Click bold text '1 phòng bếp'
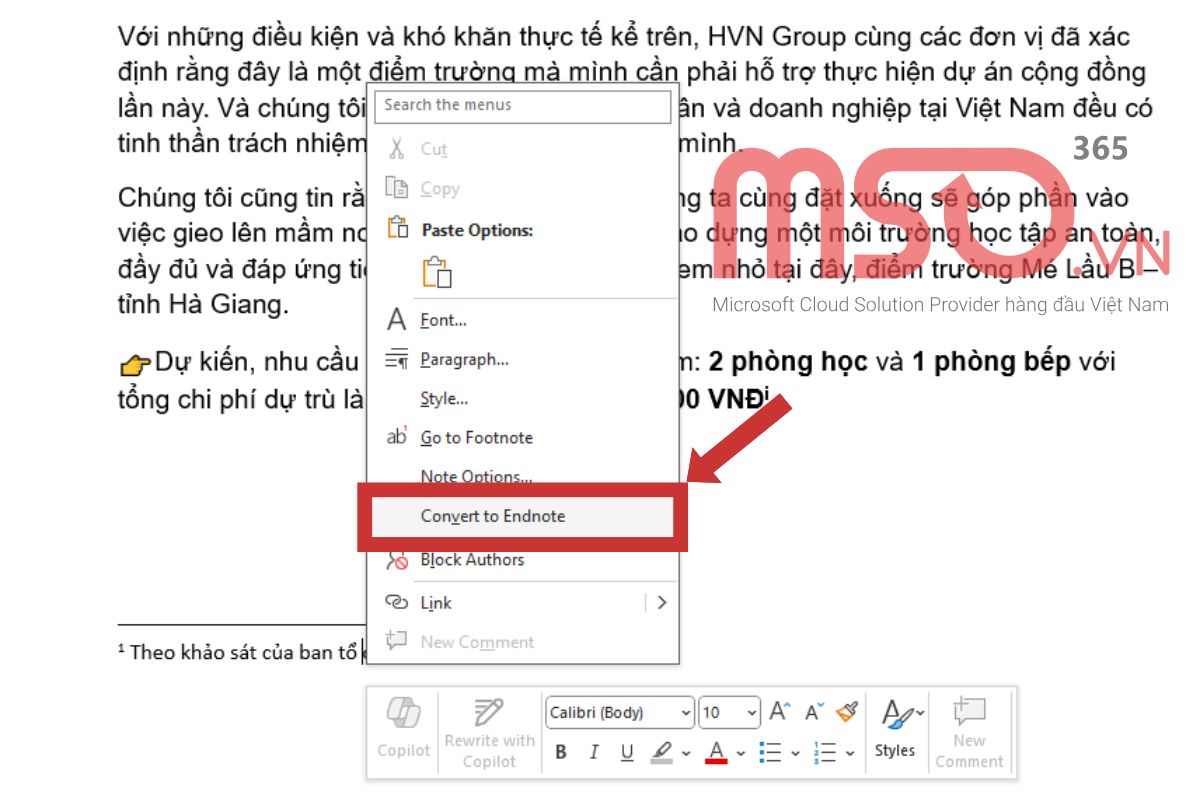The height and width of the screenshot is (800, 1200). (x=991, y=362)
